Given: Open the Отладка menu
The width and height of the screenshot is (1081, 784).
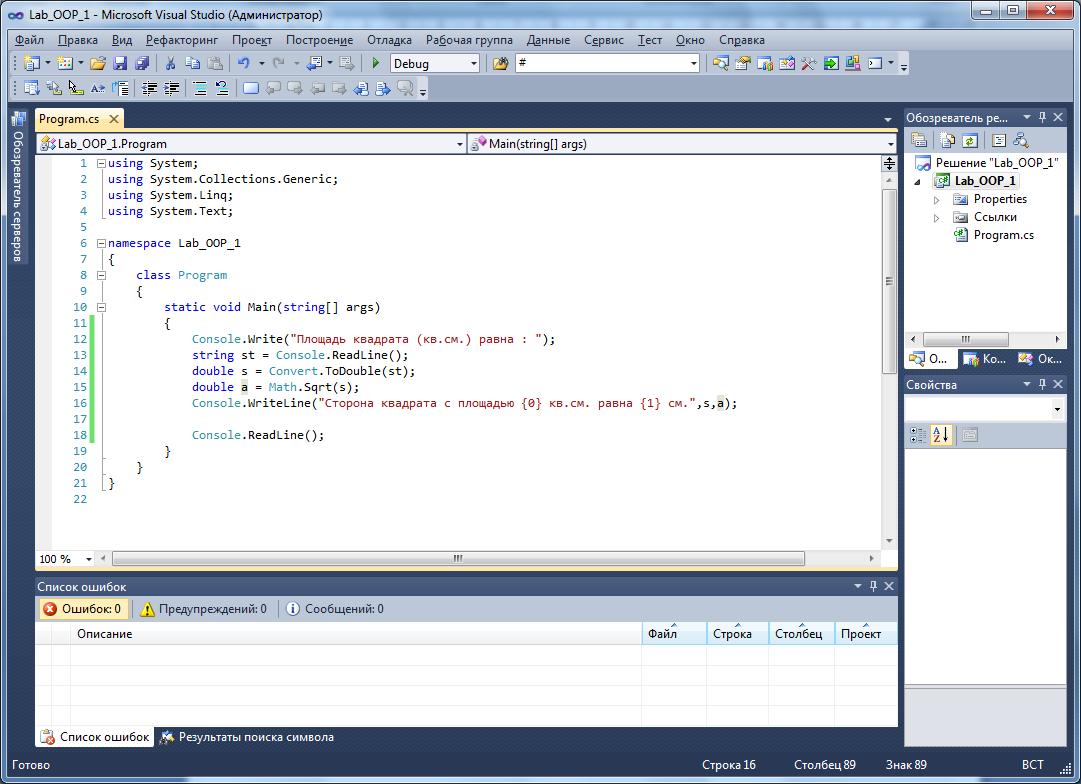Looking at the screenshot, I should pyautogui.click(x=389, y=40).
